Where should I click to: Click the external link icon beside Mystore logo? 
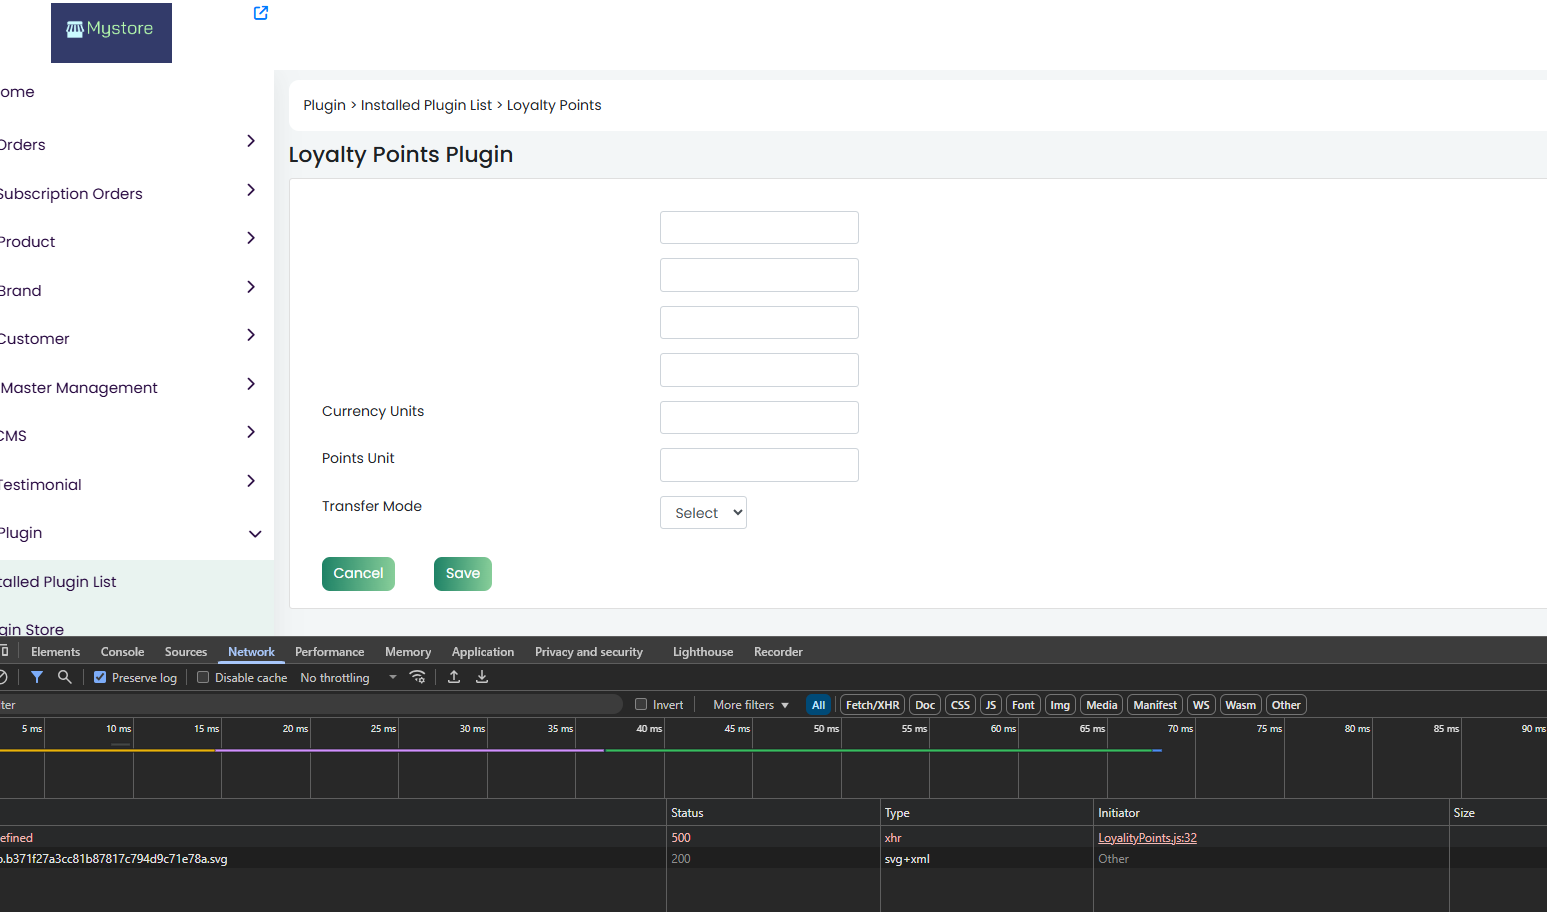click(261, 13)
